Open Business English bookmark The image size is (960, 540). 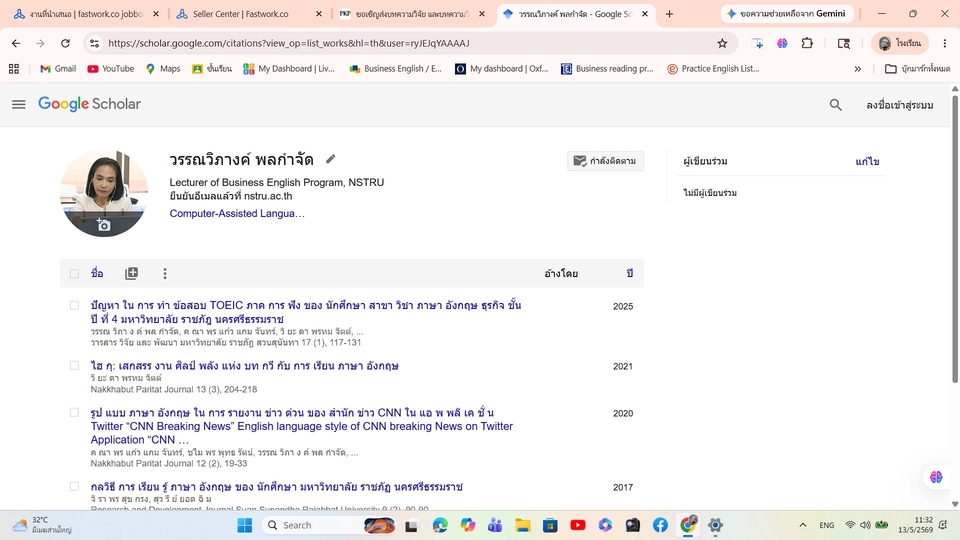tap(396, 69)
